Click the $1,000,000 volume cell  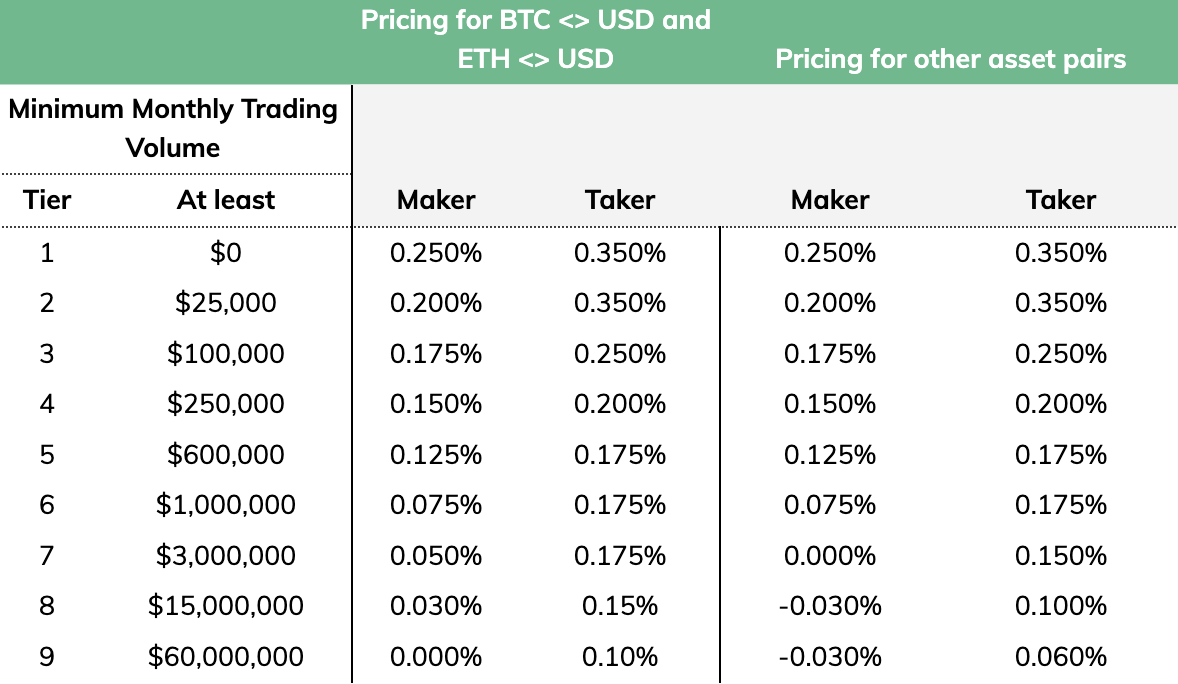(225, 504)
